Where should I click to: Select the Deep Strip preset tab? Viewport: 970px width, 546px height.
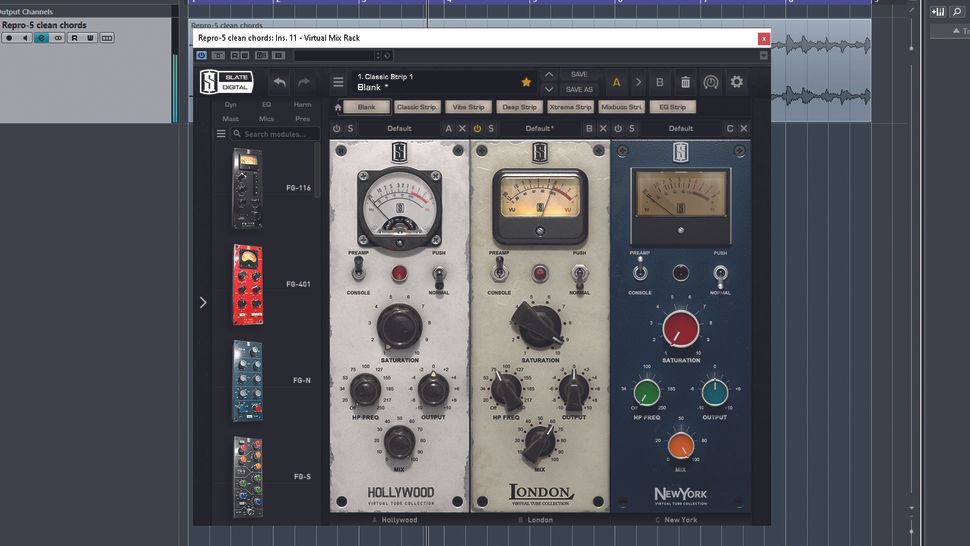[x=519, y=107]
